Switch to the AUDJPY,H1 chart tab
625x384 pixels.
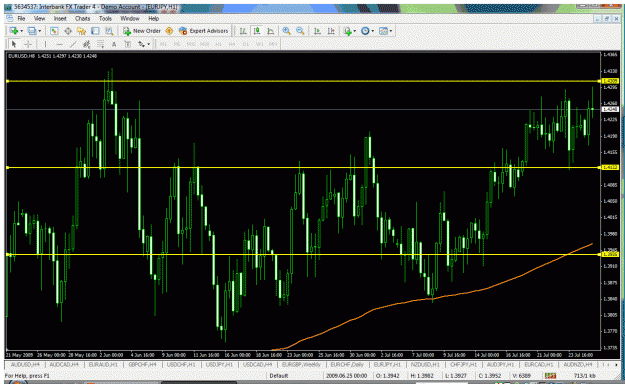tap(501, 364)
